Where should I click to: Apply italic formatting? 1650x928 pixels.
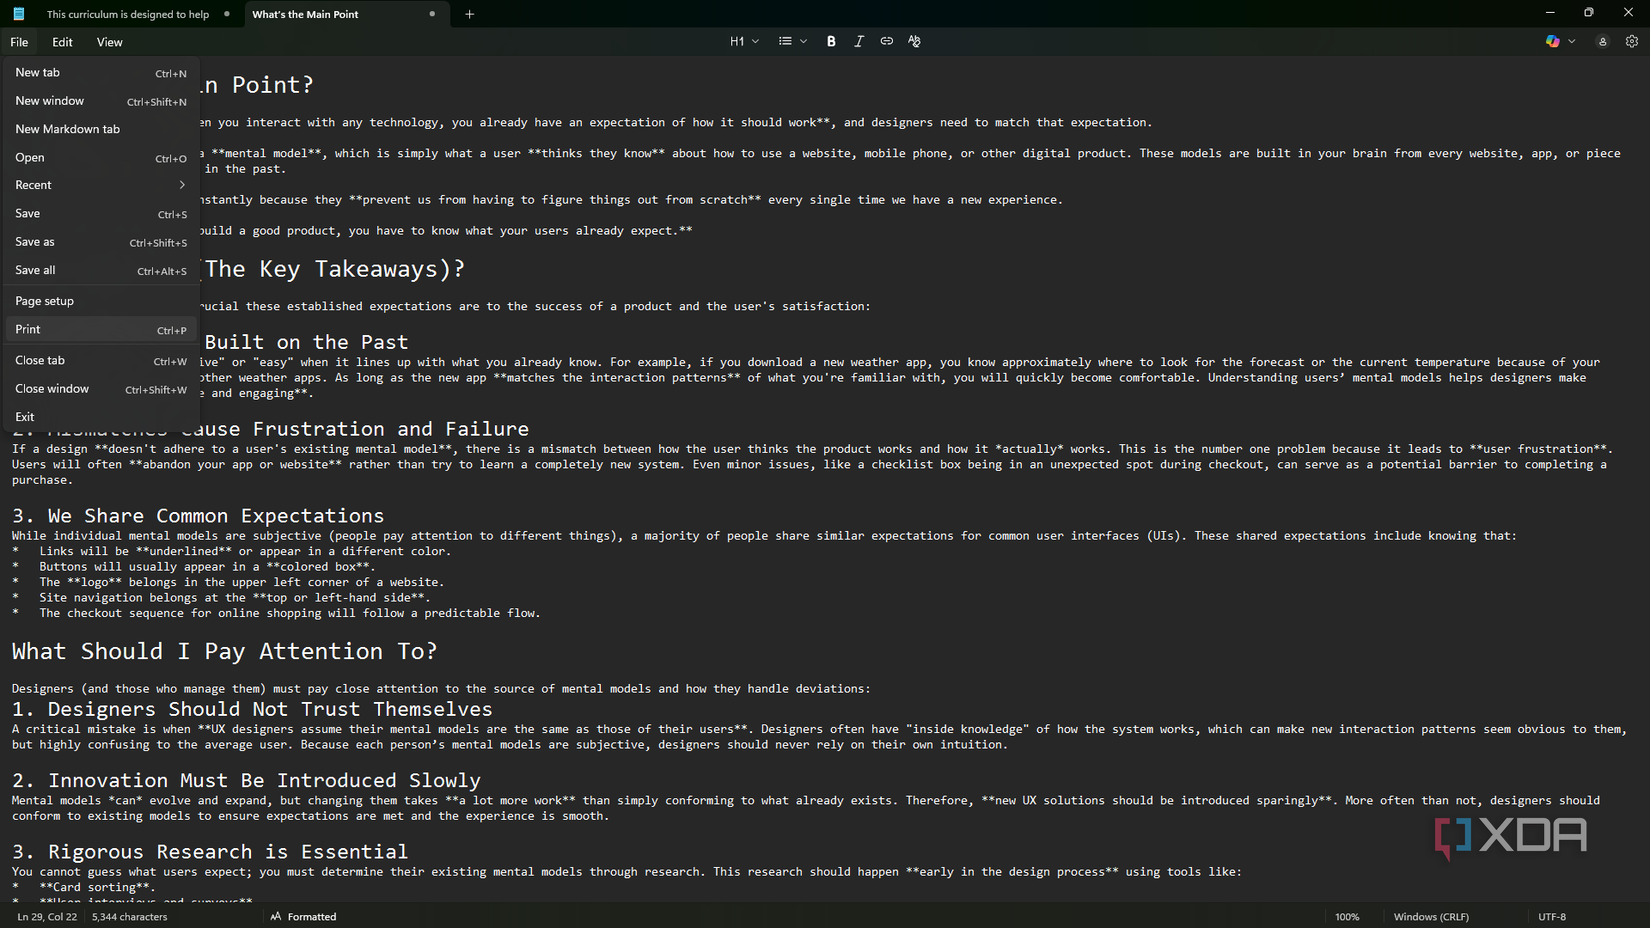click(x=859, y=41)
